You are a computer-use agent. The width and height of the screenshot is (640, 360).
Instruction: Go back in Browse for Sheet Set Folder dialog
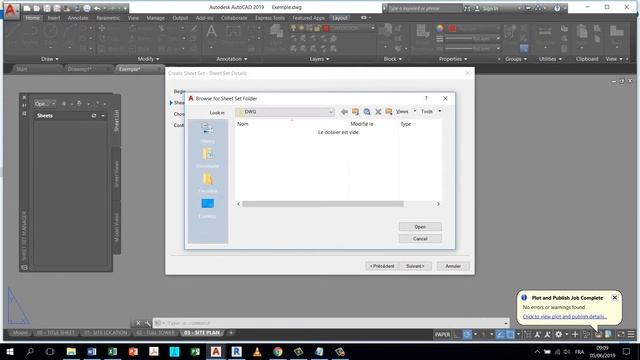(x=344, y=112)
